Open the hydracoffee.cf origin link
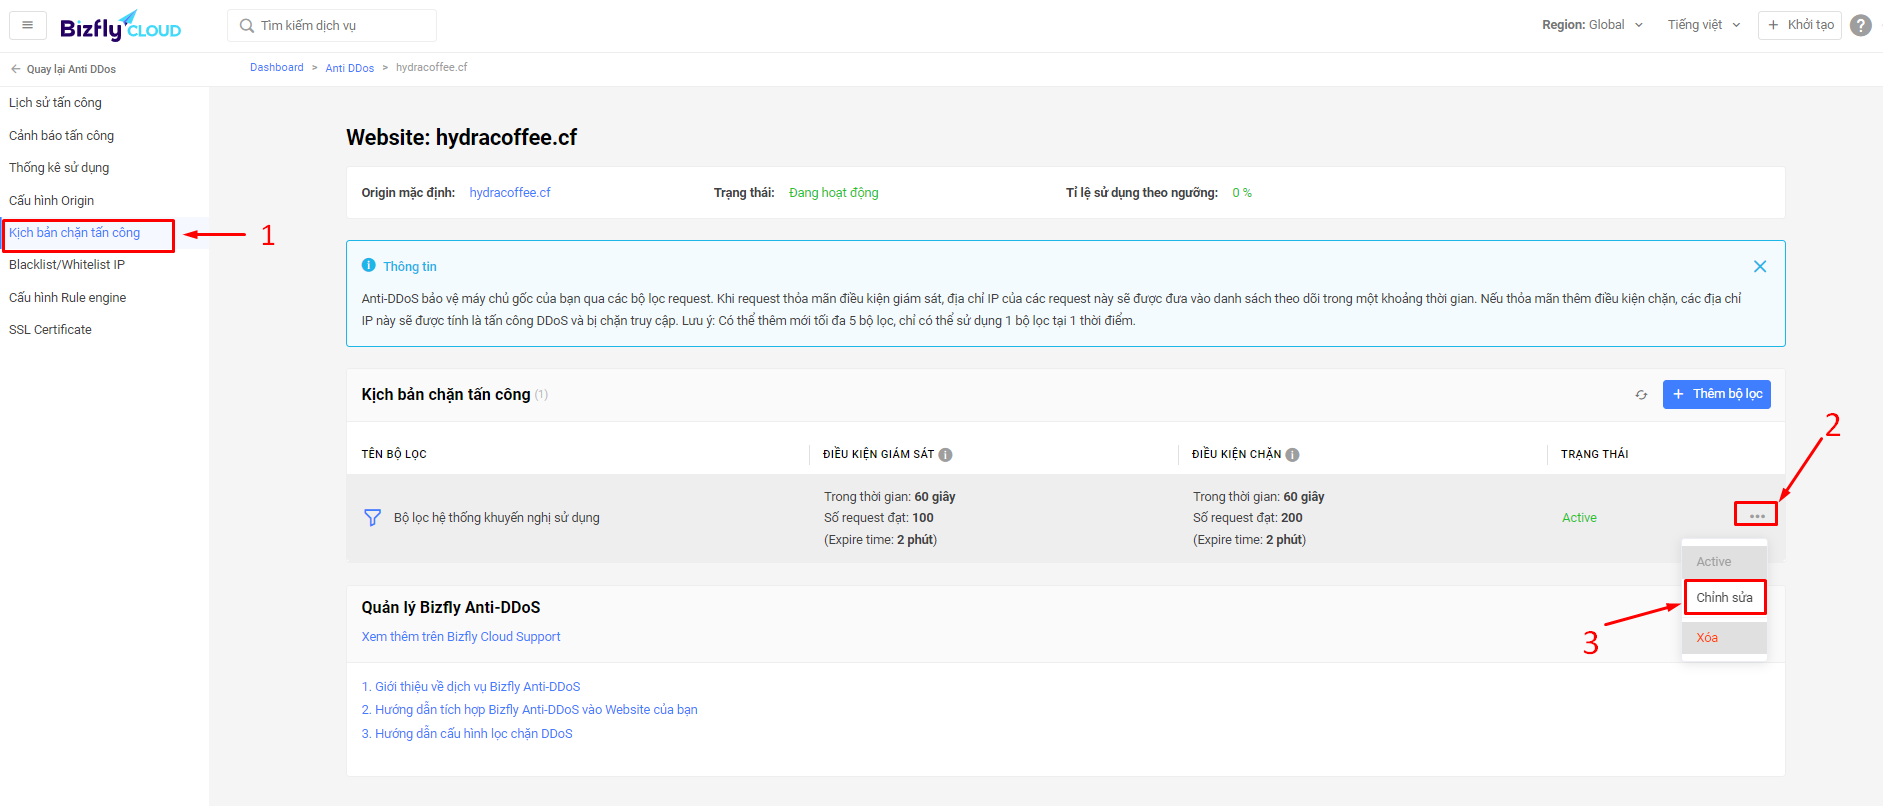Screen dimensions: 1883x806 [x=510, y=193]
